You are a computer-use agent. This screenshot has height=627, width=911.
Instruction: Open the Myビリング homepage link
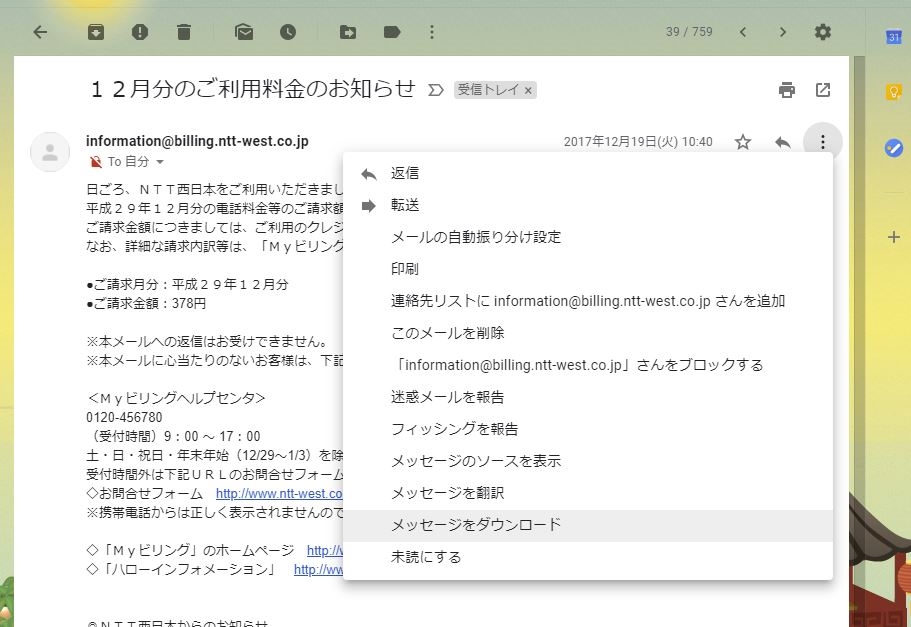(325, 551)
